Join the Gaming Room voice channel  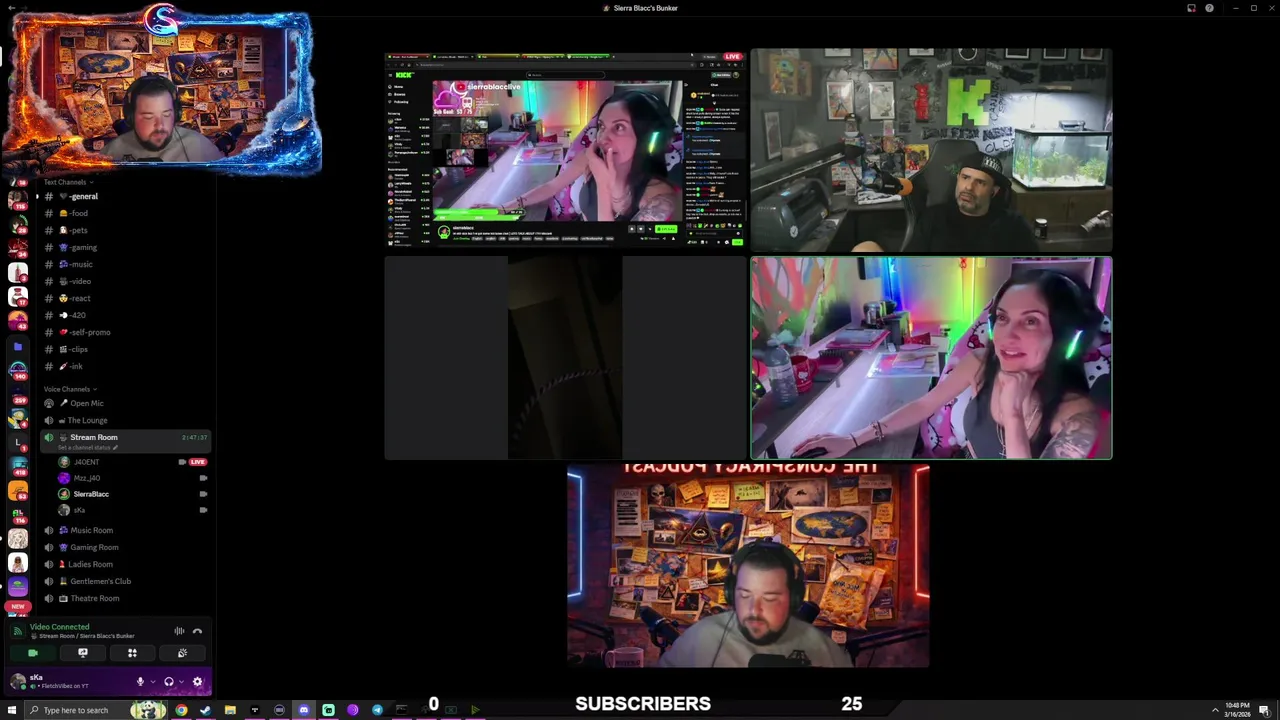coord(125,547)
